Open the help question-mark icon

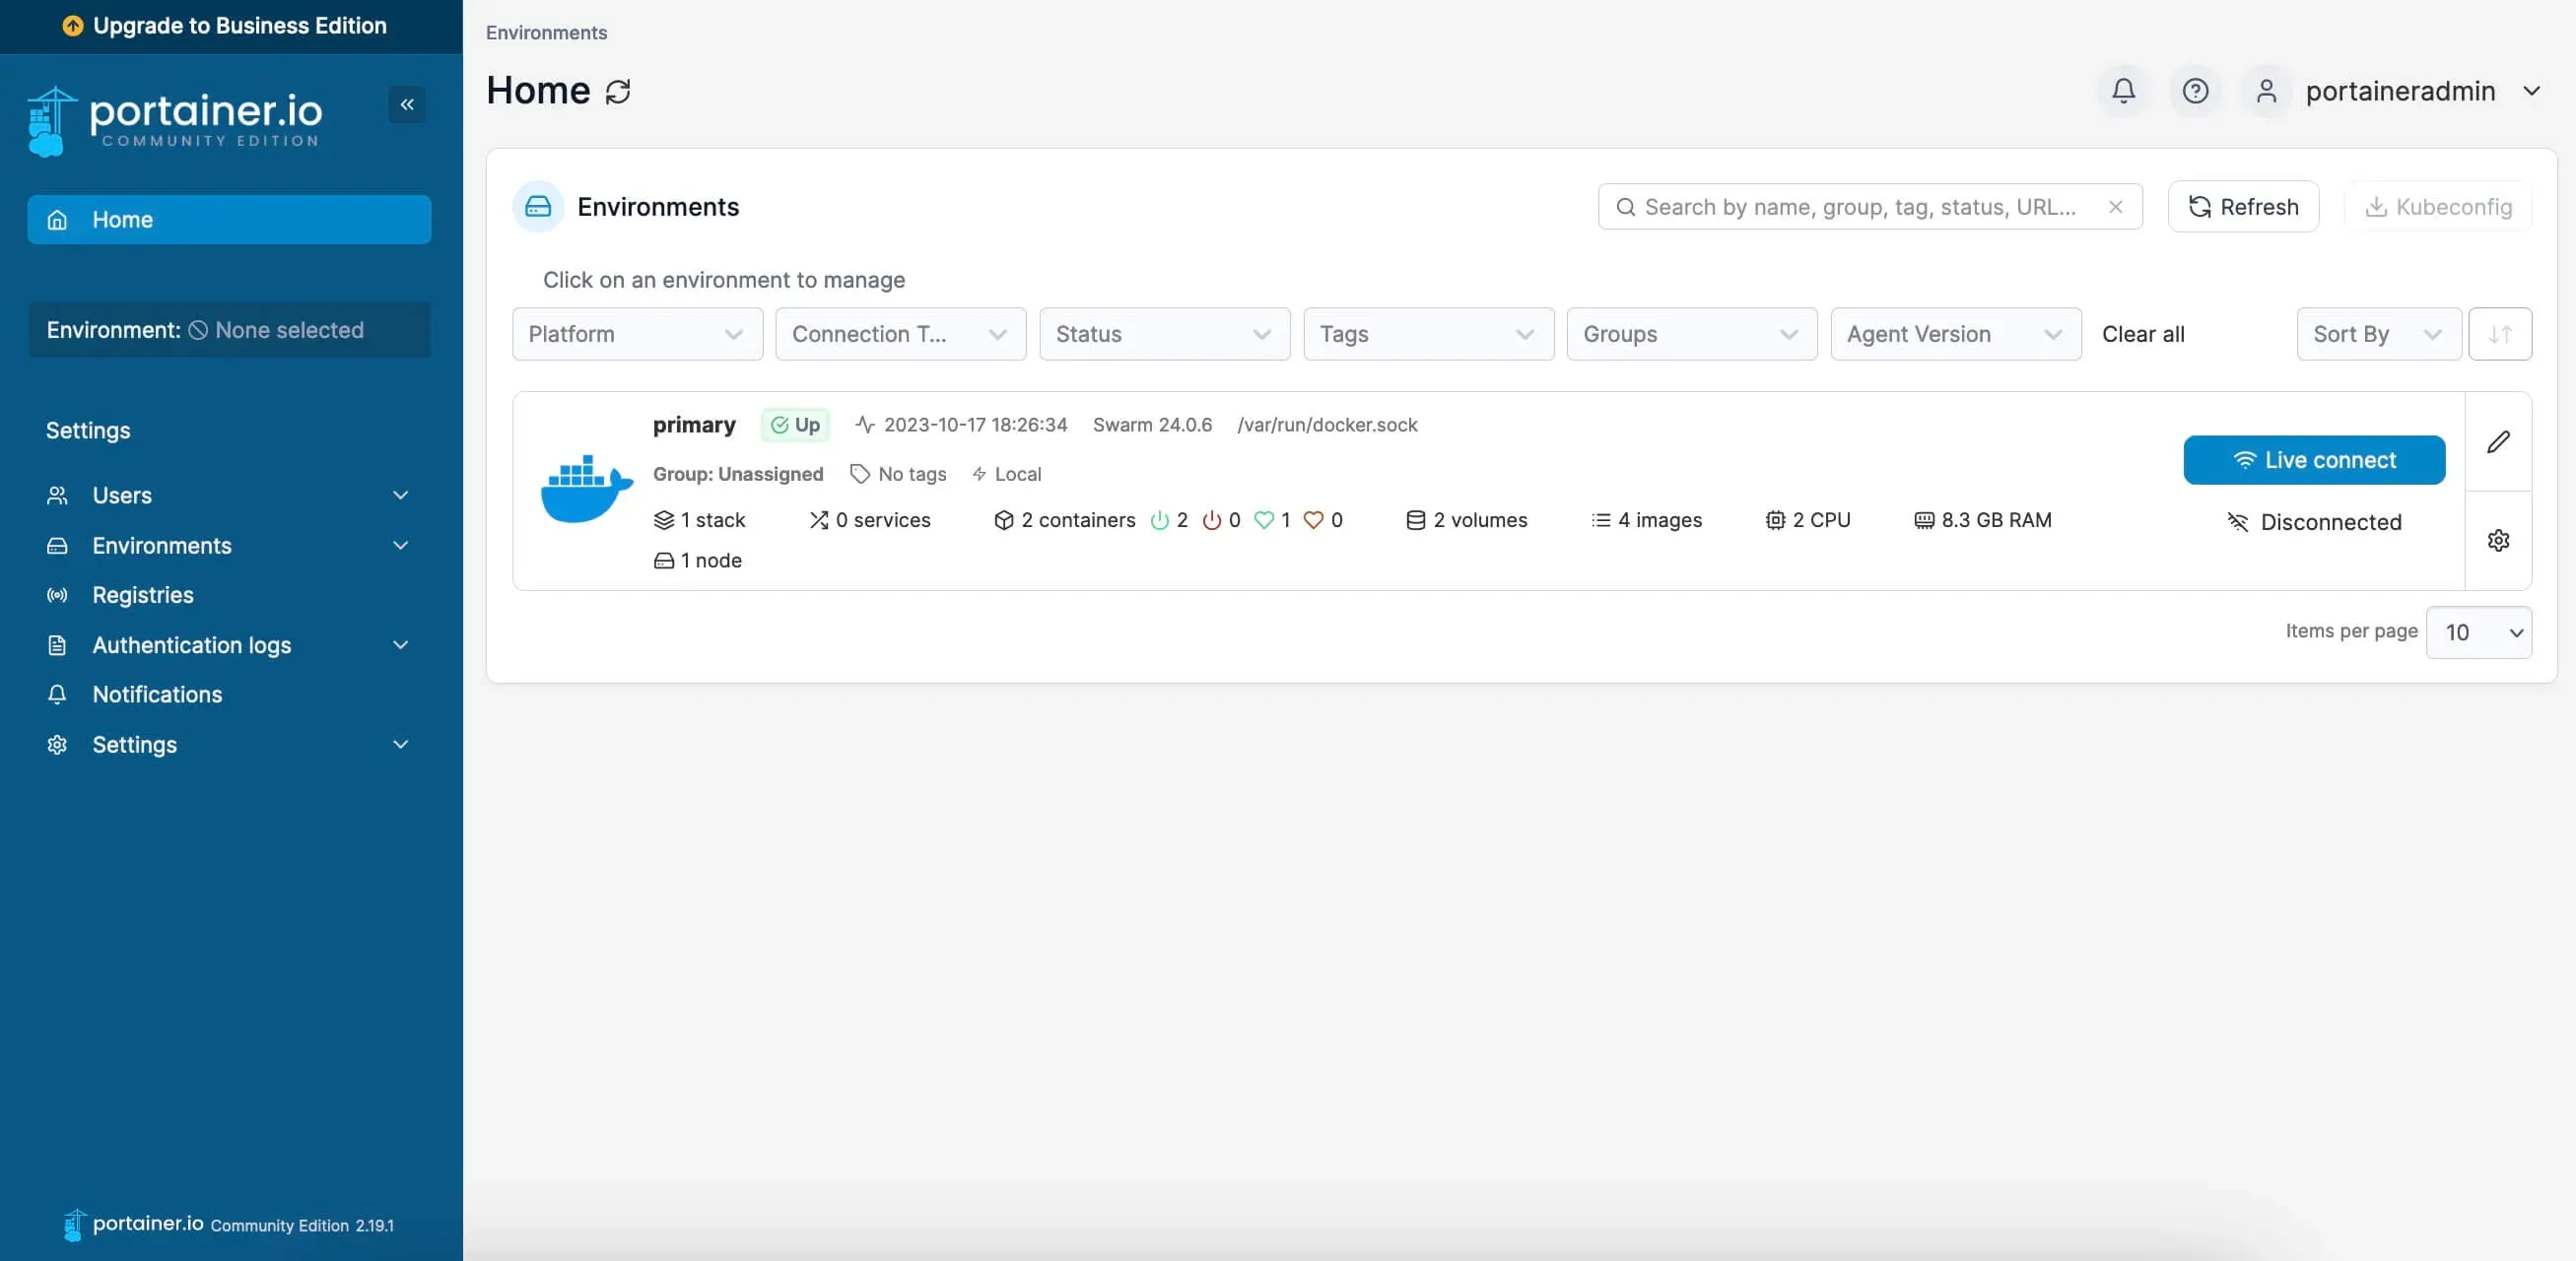[x=2195, y=91]
